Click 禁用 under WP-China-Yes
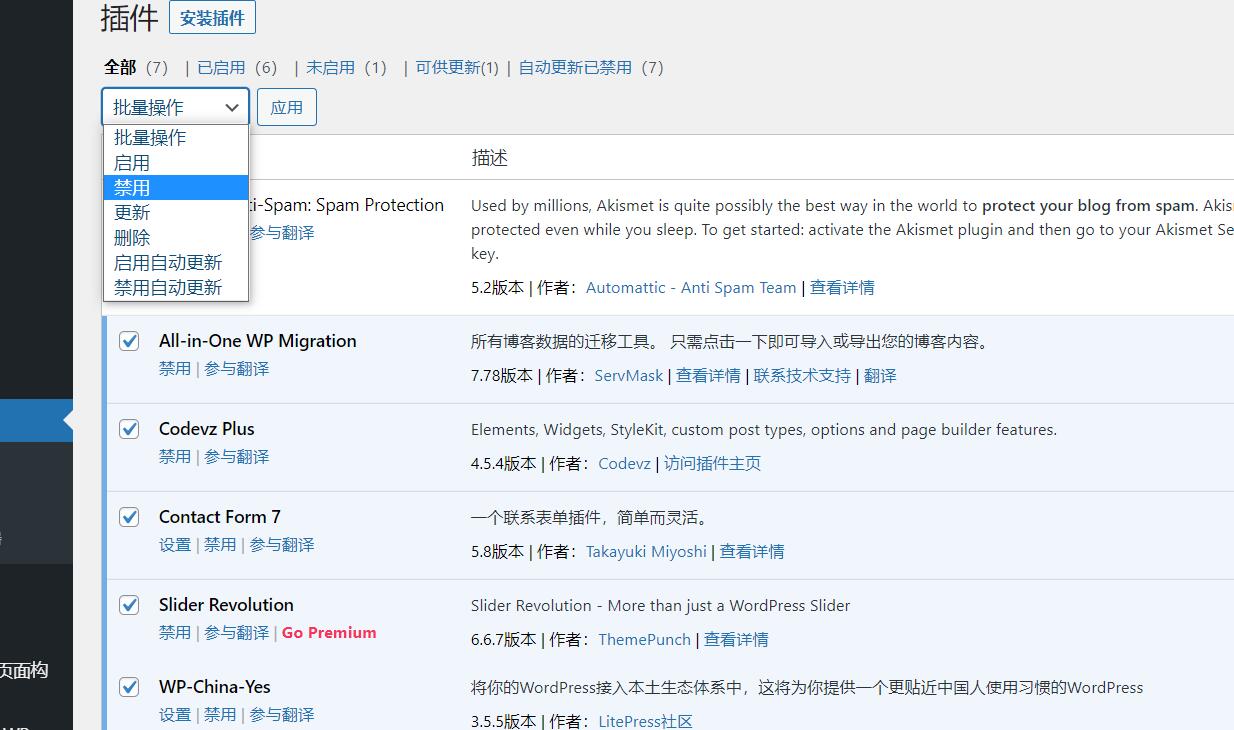 point(220,715)
